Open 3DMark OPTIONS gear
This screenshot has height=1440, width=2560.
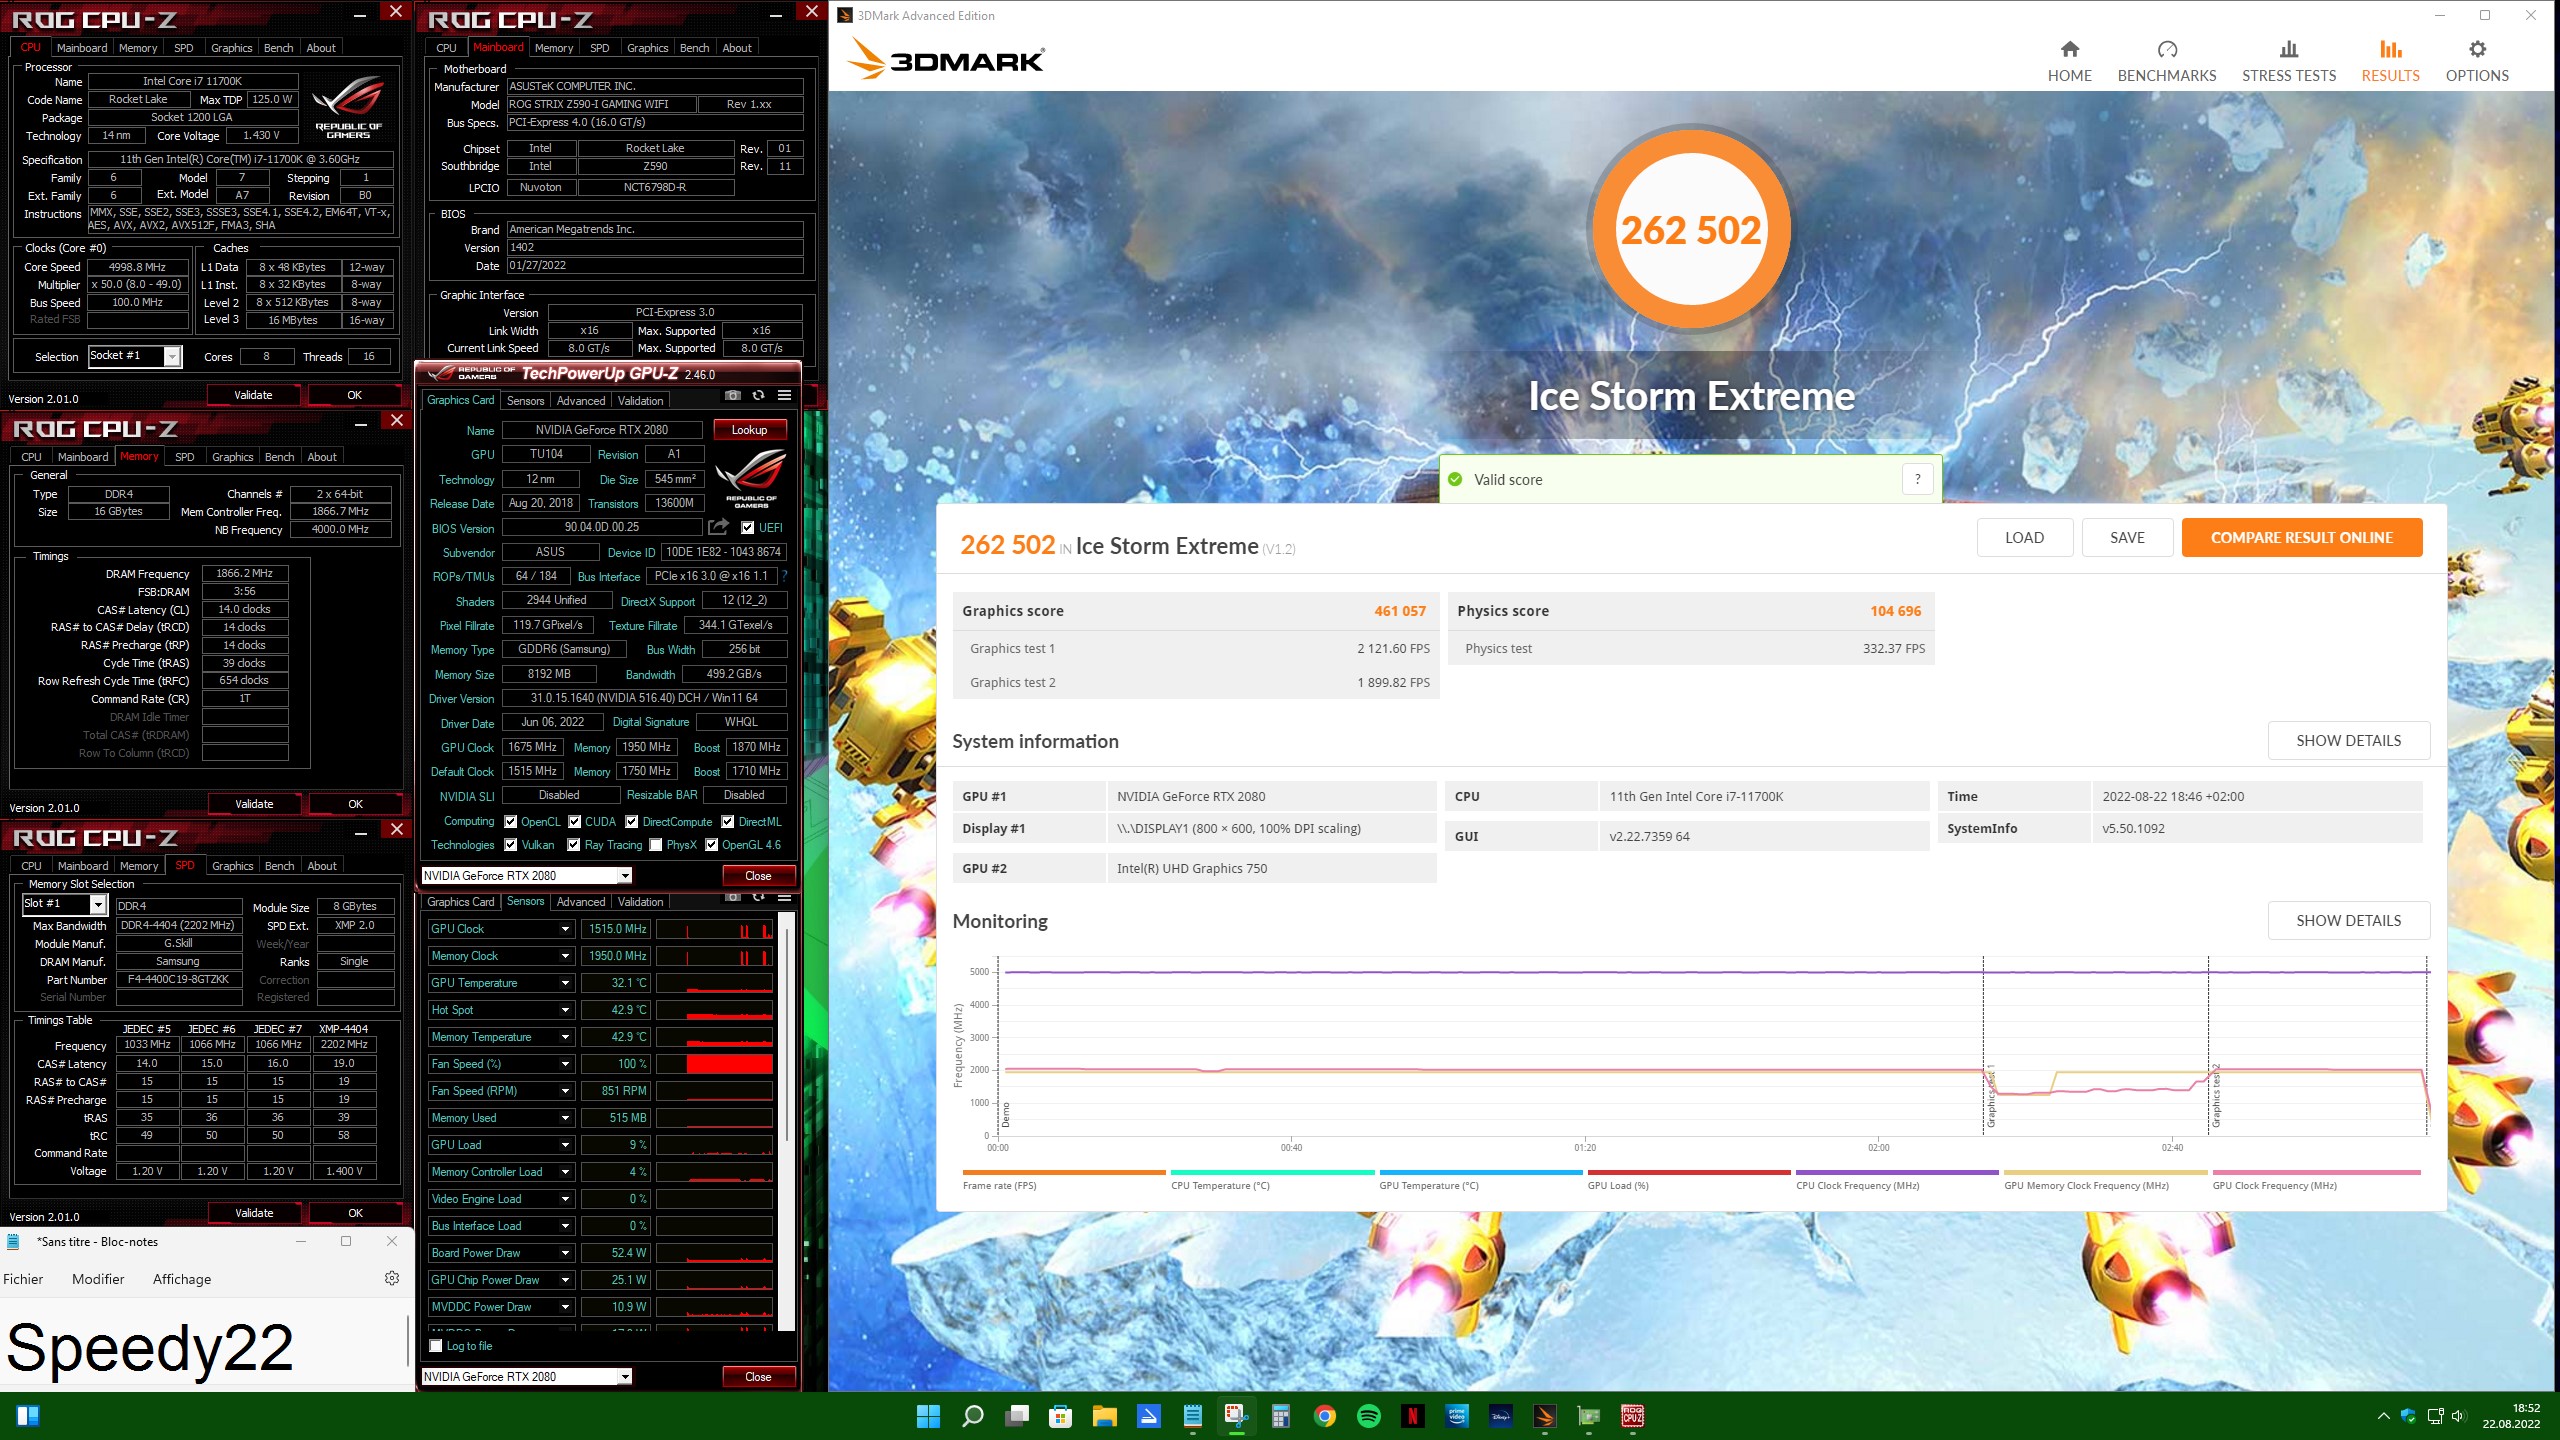(2477, 61)
